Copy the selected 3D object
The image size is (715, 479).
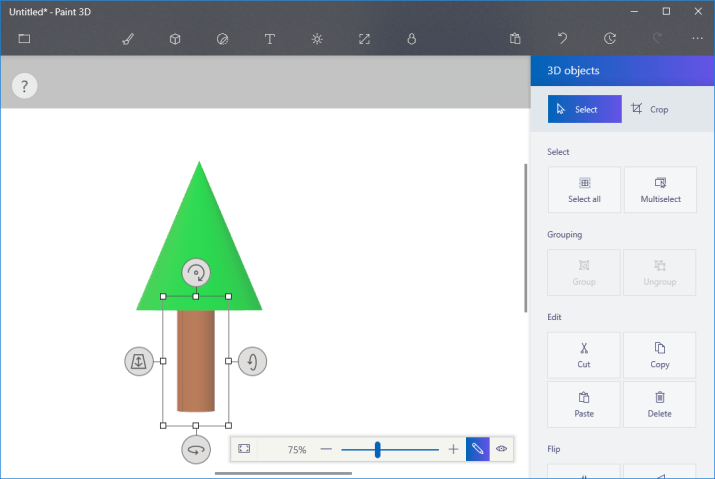click(660, 355)
